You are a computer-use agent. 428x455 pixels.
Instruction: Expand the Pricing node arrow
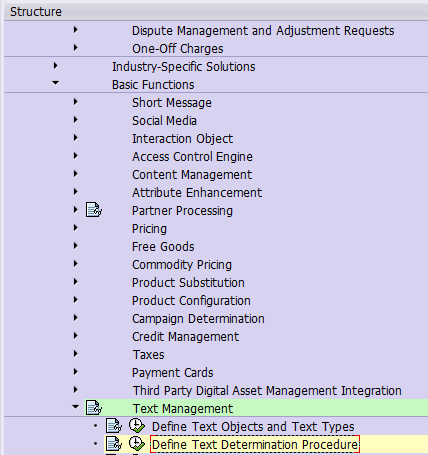tap(76, 228)
